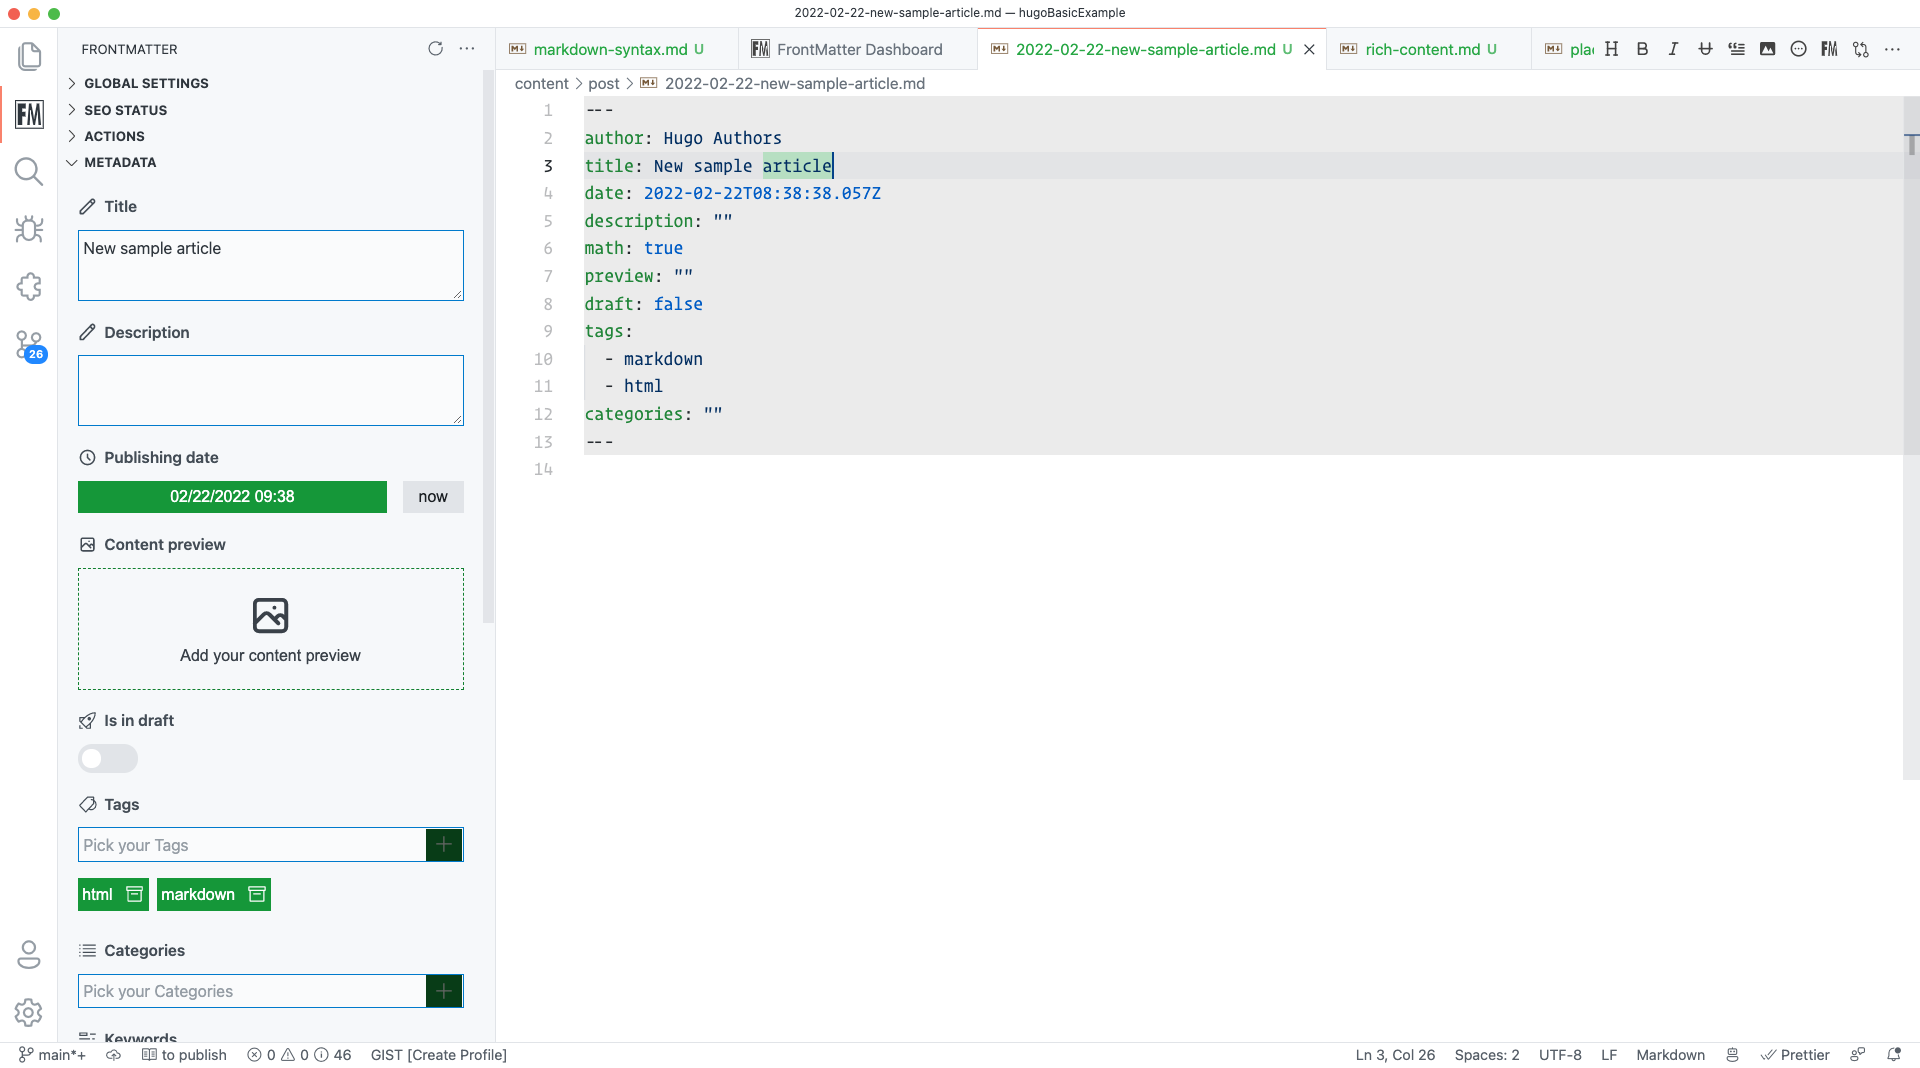Remove the markdown tag via its archive icon
The height and width of the screenshot is (1068, 1920).
tap(257, 894)
